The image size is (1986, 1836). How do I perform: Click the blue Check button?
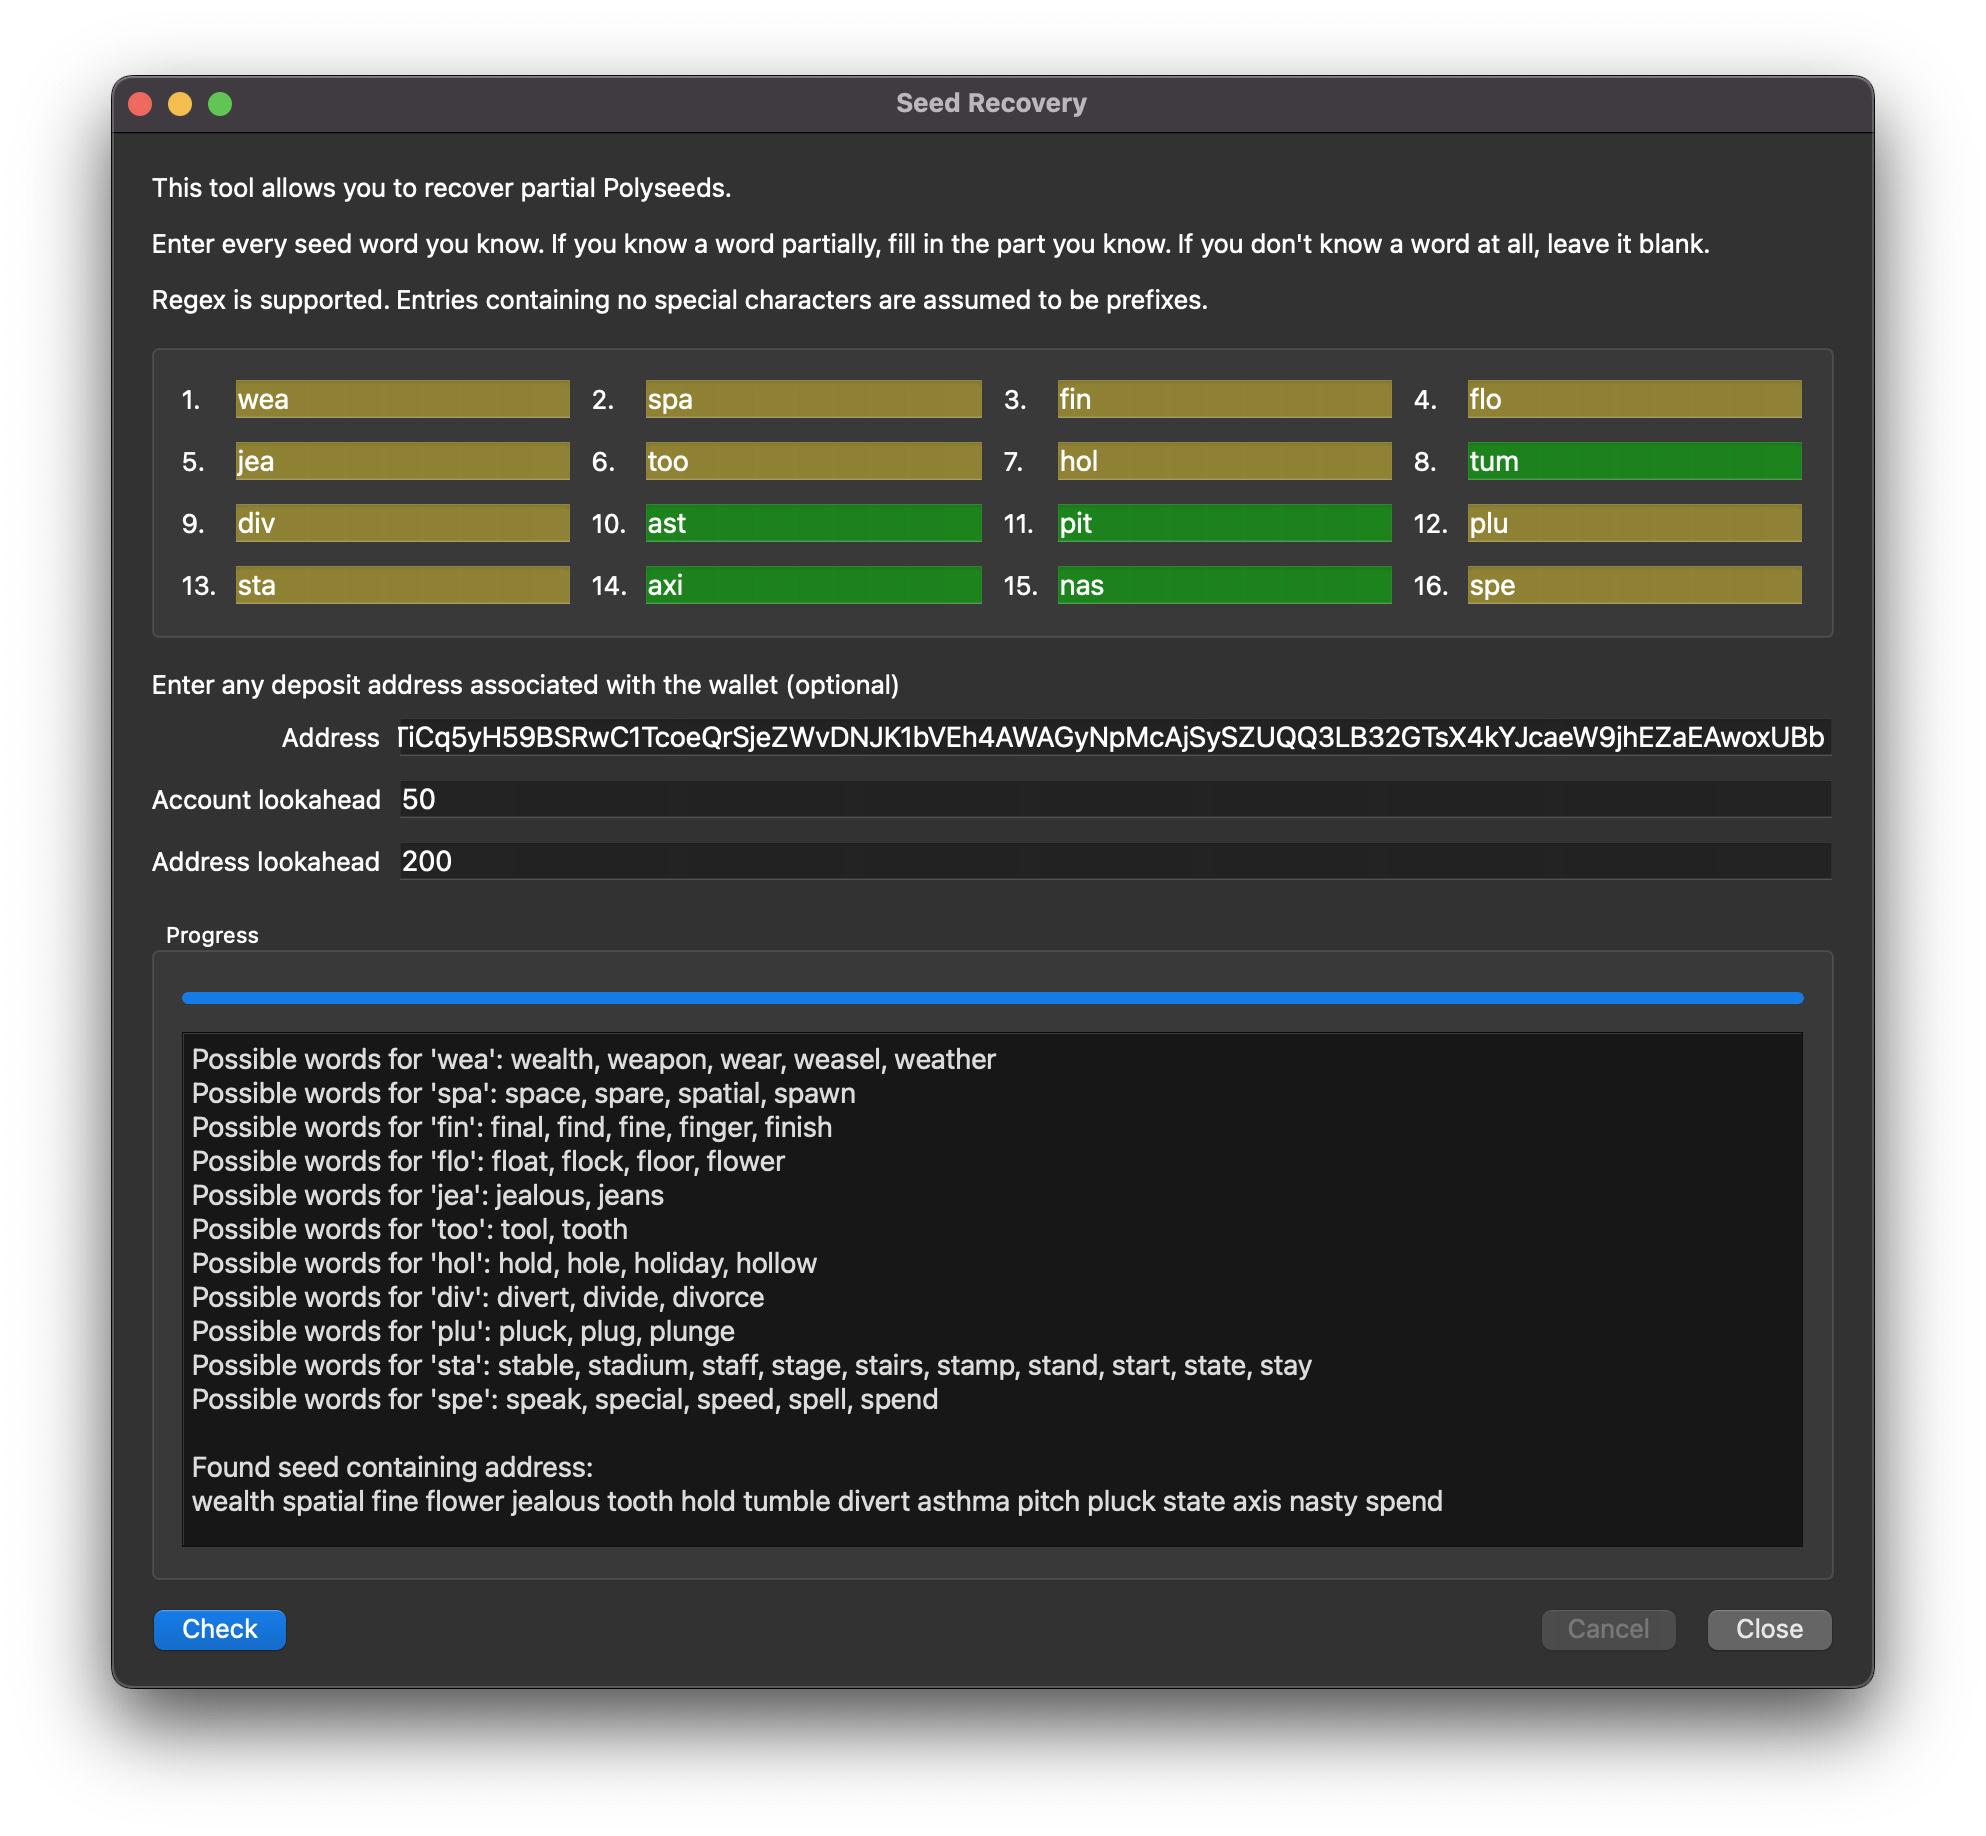pos(220,1629)
